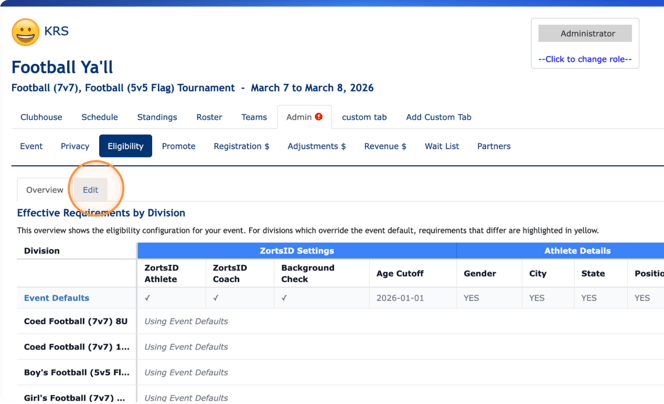Go to Adjustments $ section
The height and width of the screenshot is (404, 664).
(316, 146)
